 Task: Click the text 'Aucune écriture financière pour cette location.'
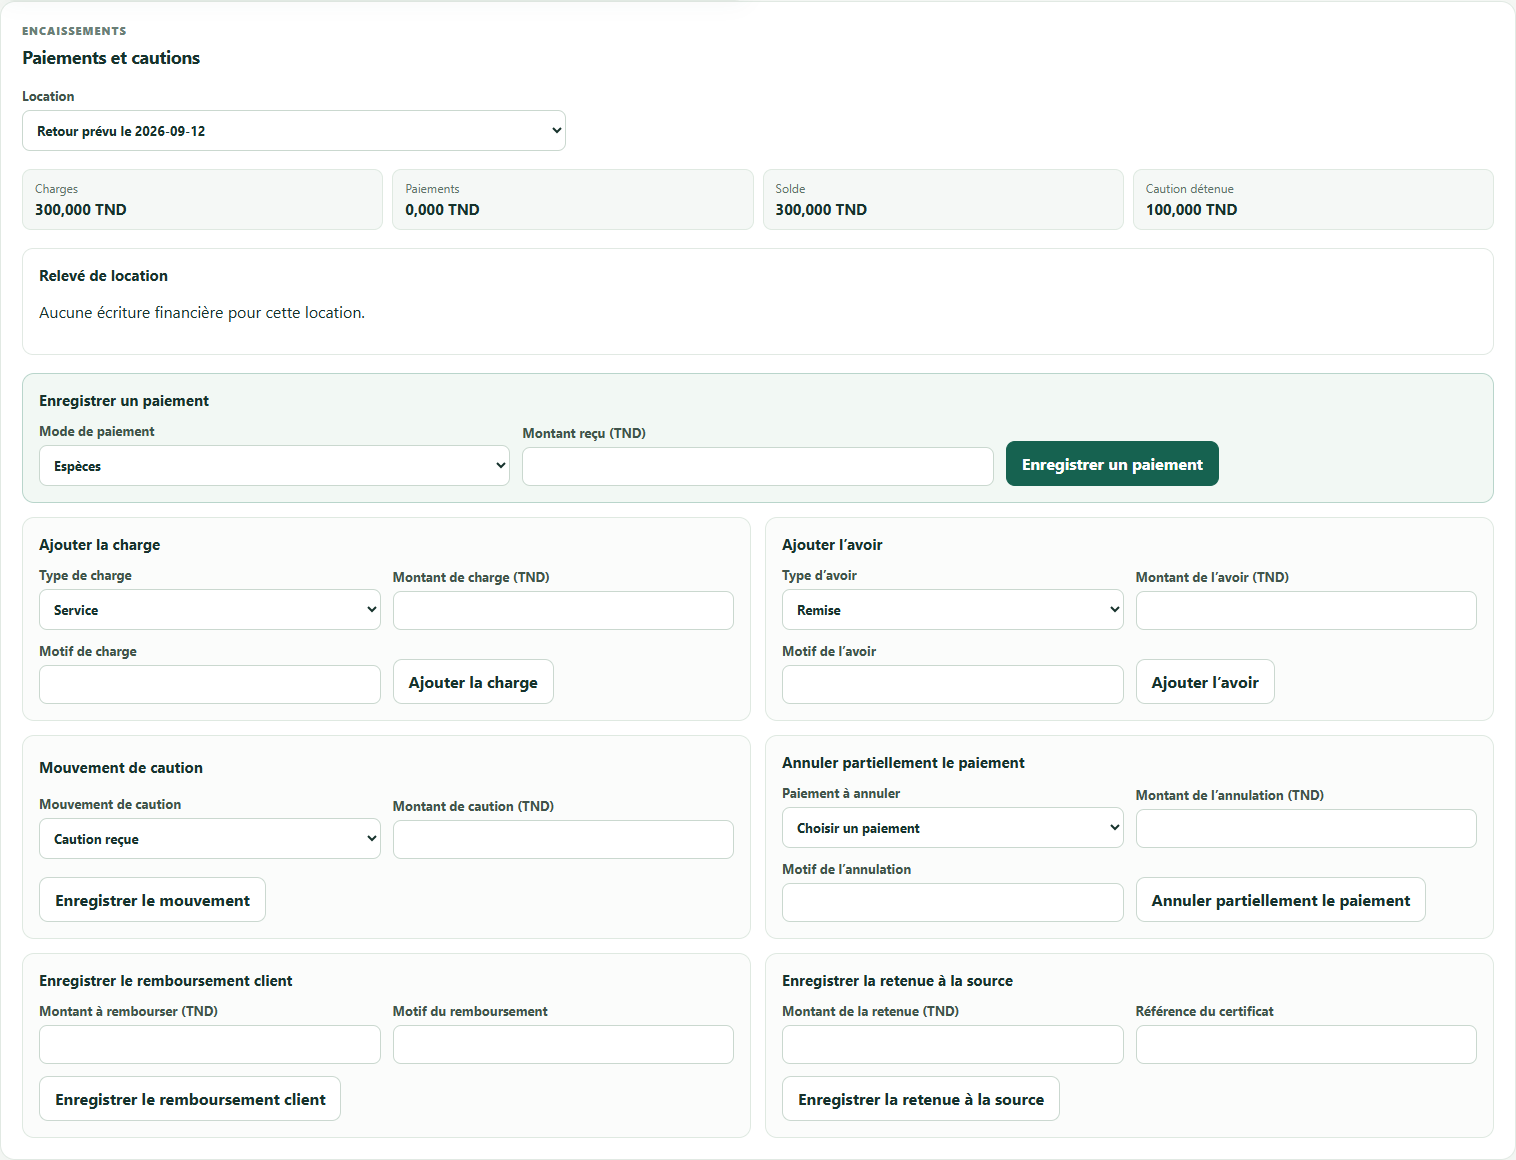pos(202,313)
